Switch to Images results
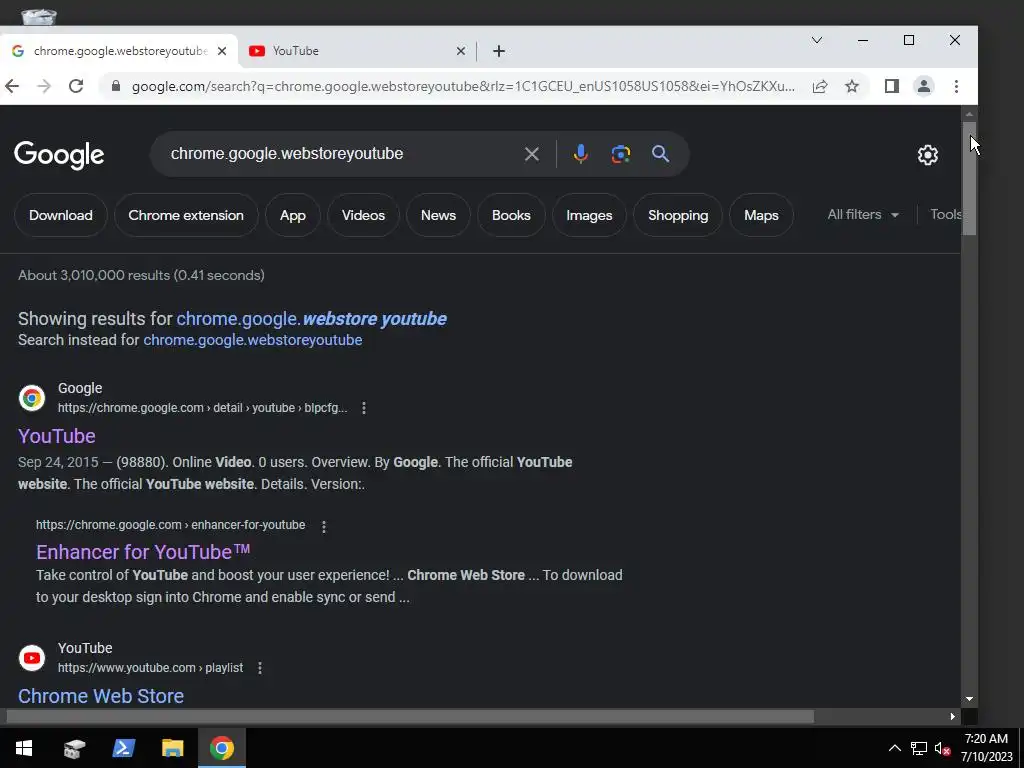This screenshot has width=1024, height=768. tap(589, 216)
